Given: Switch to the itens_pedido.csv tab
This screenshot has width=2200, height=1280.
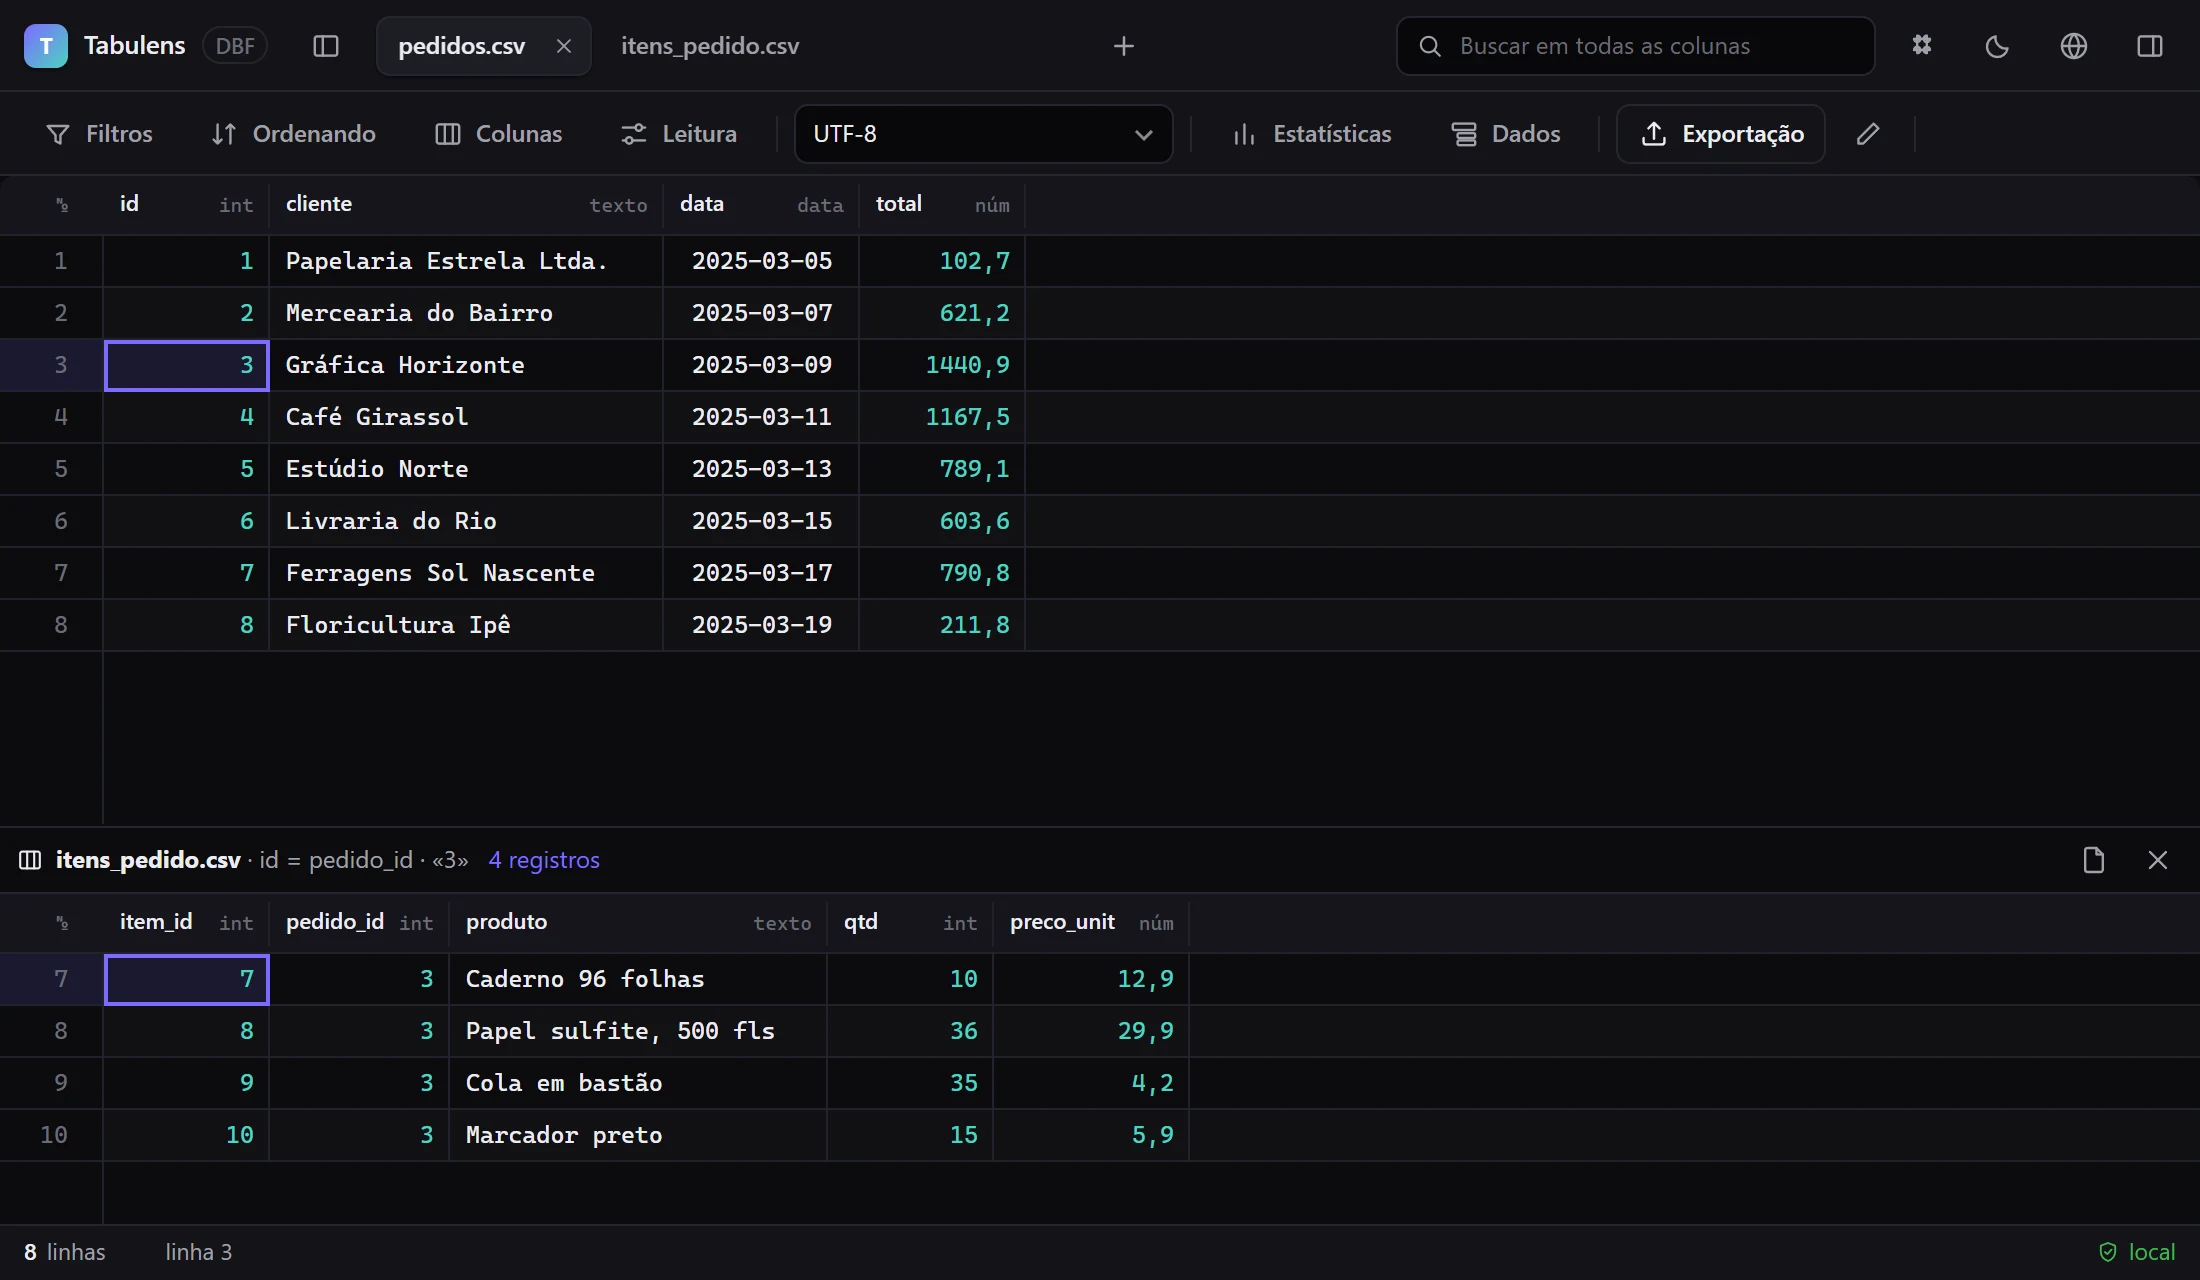Looking at the screenshot, I should click(710, 46).
